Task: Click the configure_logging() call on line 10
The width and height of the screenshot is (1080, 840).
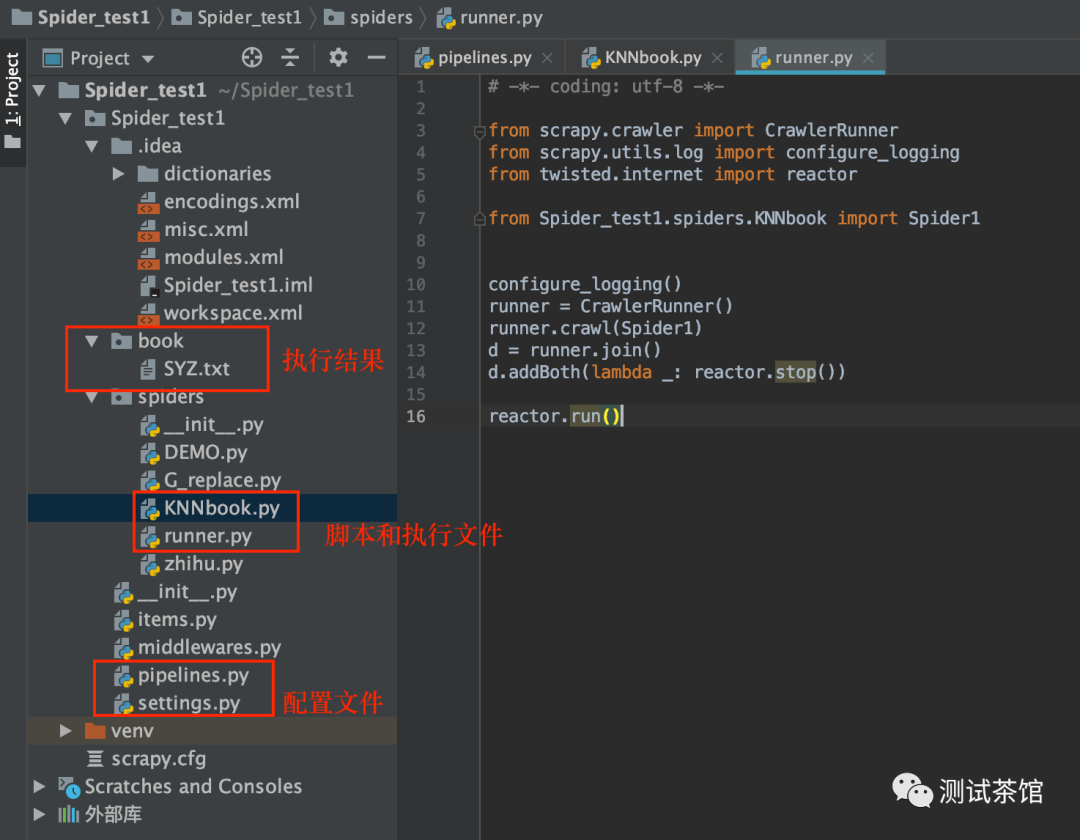Action: pyautogui.click(x=585, y=284)
